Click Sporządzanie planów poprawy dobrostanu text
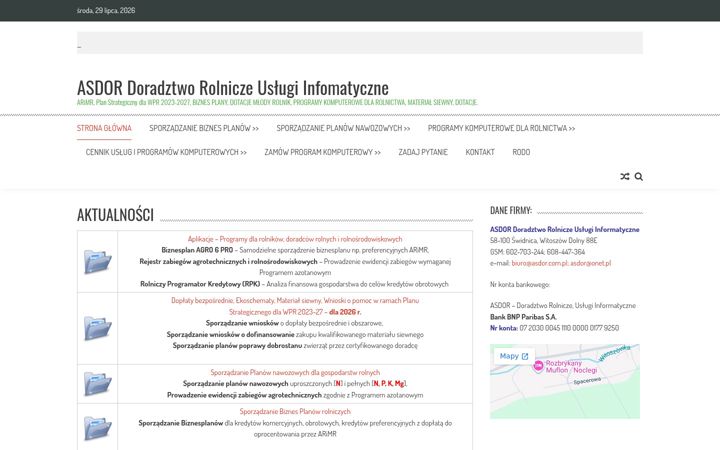The width and height of the screenshot is (720, 450). pos(237,346)
